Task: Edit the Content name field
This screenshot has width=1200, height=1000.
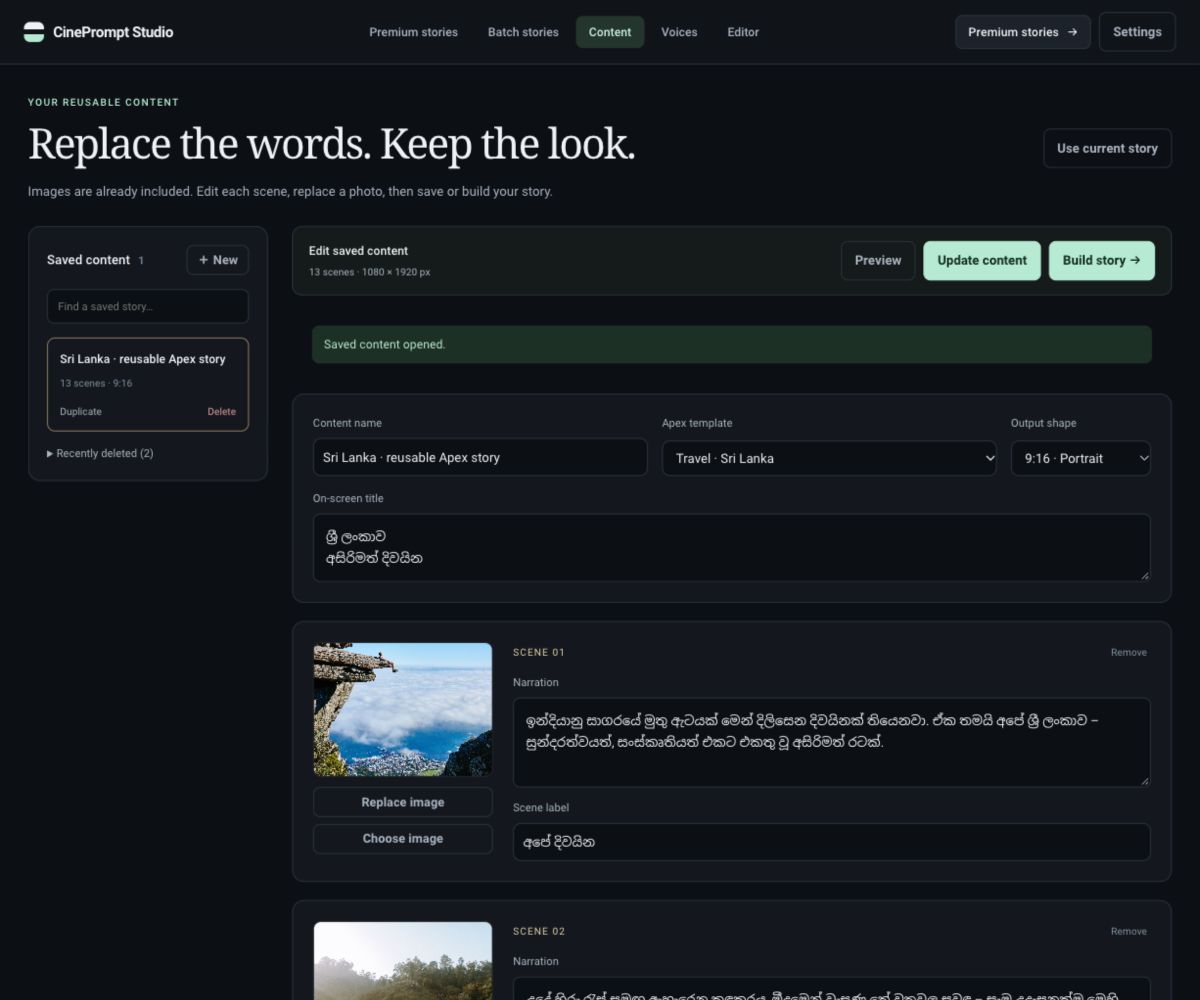Action: [x=480, y=458]
